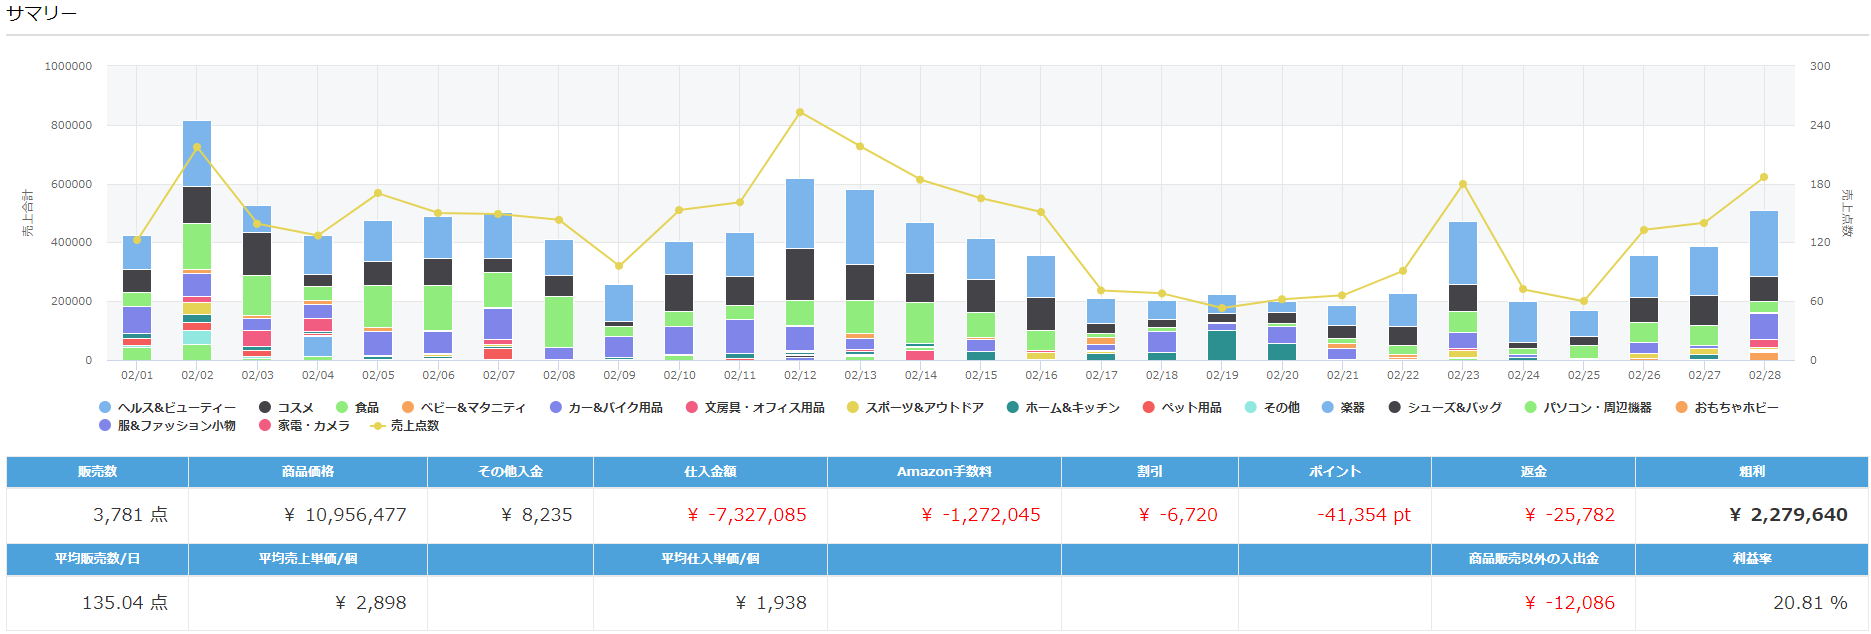Click the おもちゃホビー legend color dot

point(1682,408)
